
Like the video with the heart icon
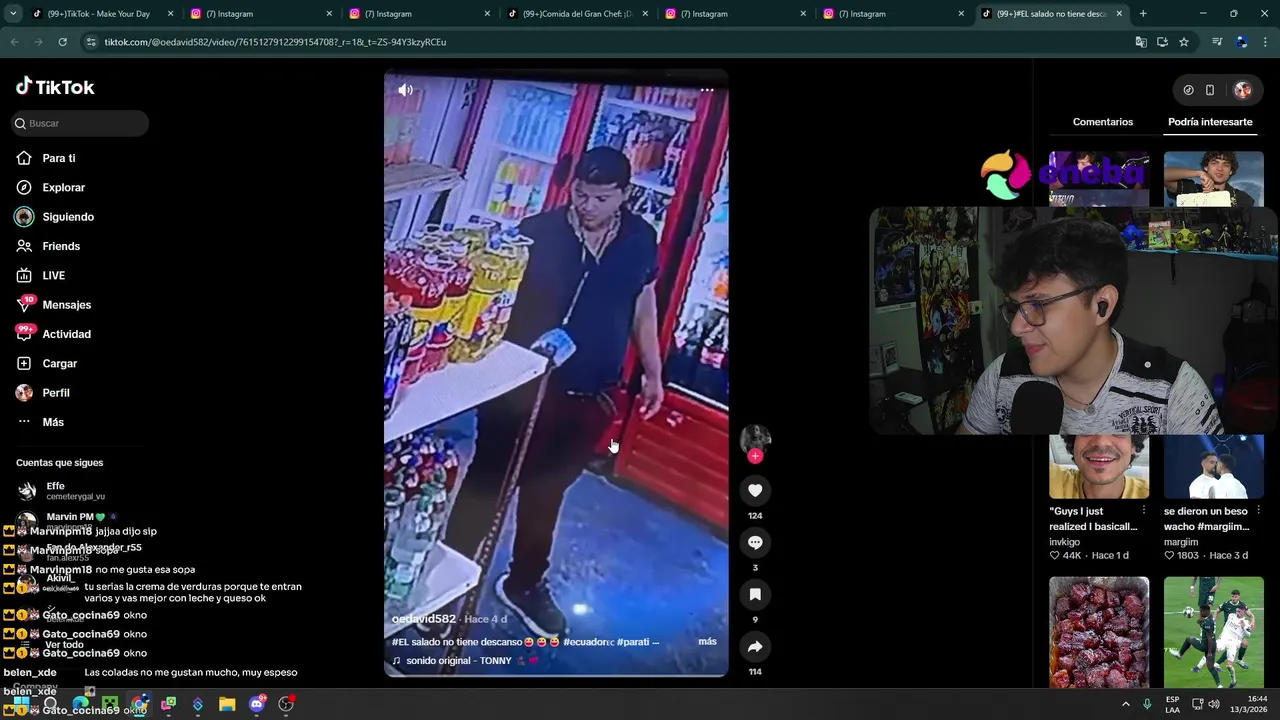click(x=755, y=490)
